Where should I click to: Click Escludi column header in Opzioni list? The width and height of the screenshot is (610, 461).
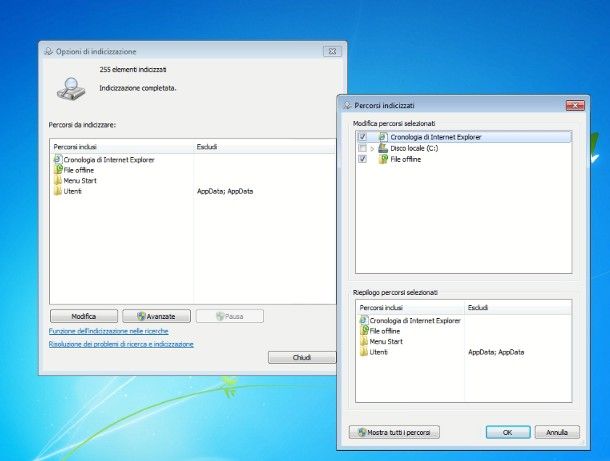tap(265, 147)
